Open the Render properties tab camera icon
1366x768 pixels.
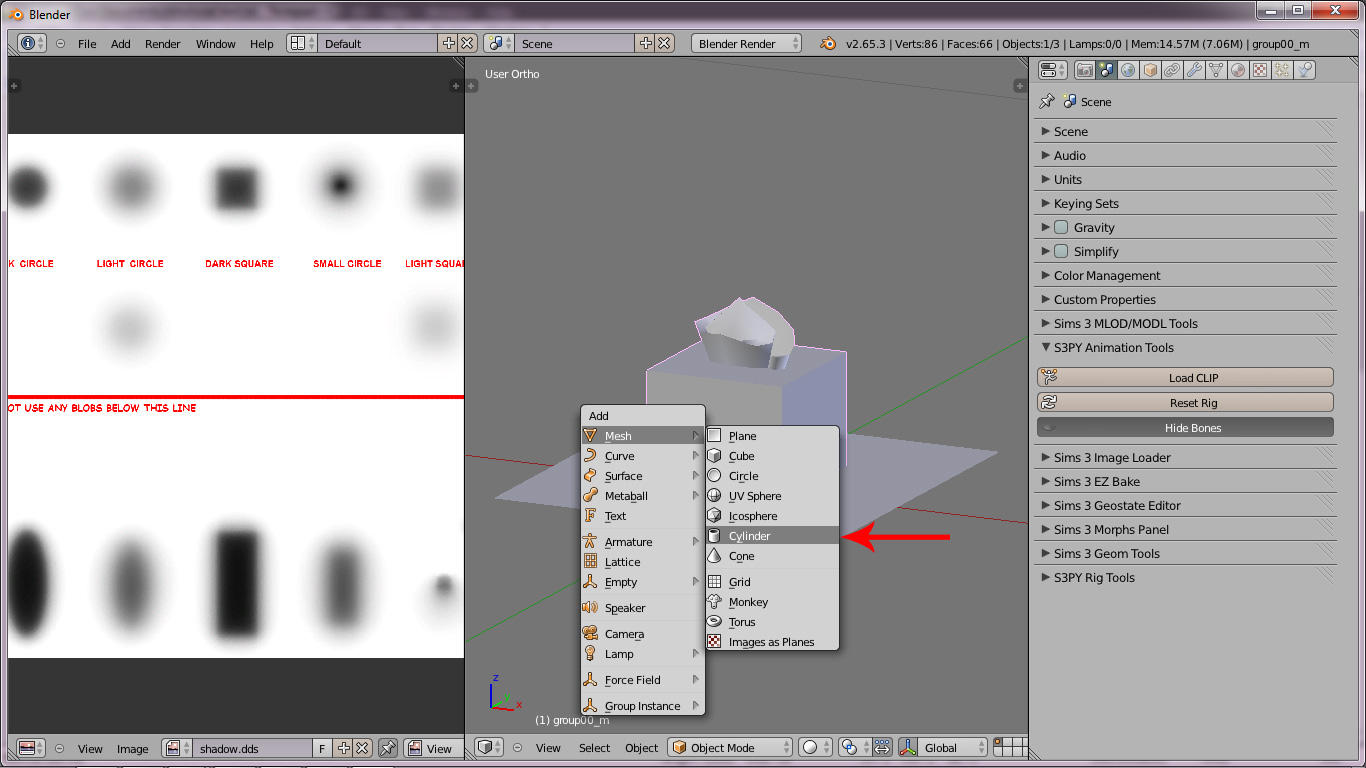click(1084, 70)
